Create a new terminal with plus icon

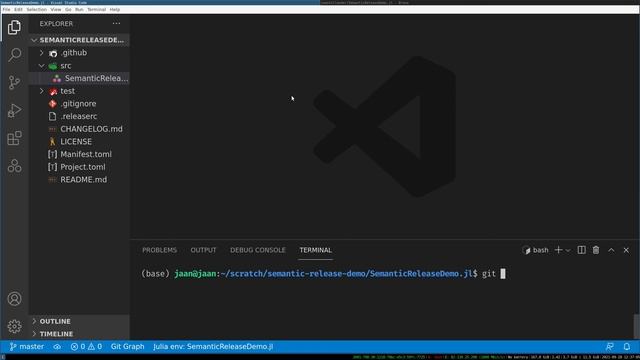pyautogui.click(x=558, y=250)
